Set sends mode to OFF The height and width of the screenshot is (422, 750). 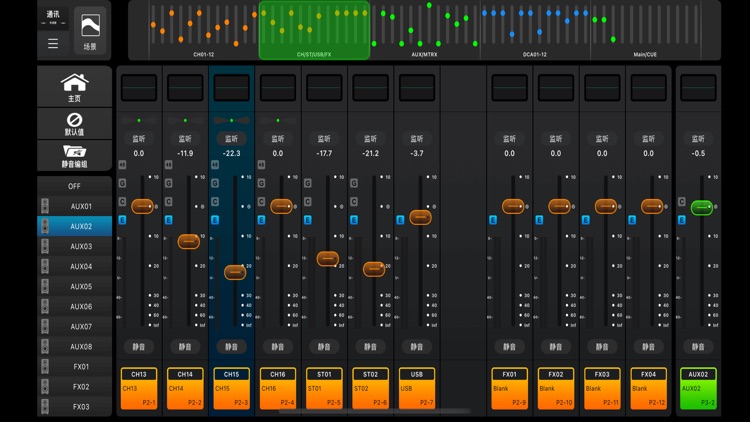point(74,186)
